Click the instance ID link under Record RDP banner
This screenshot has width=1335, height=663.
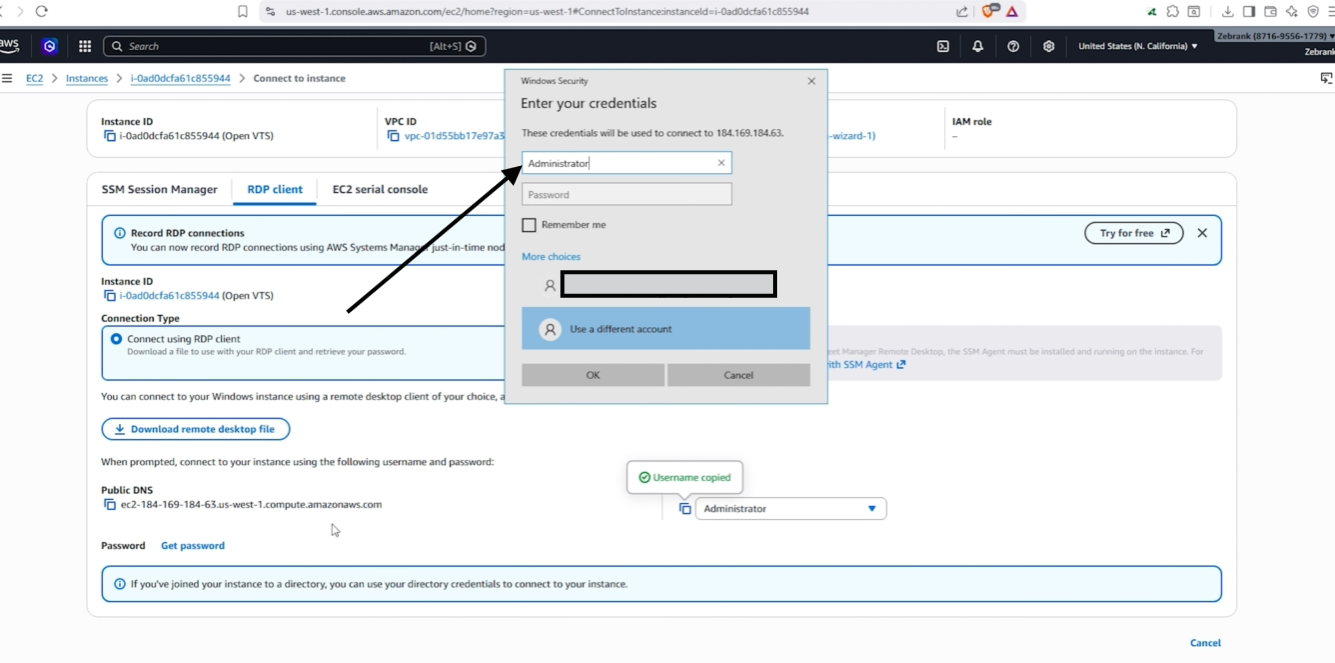click(170, 296)
